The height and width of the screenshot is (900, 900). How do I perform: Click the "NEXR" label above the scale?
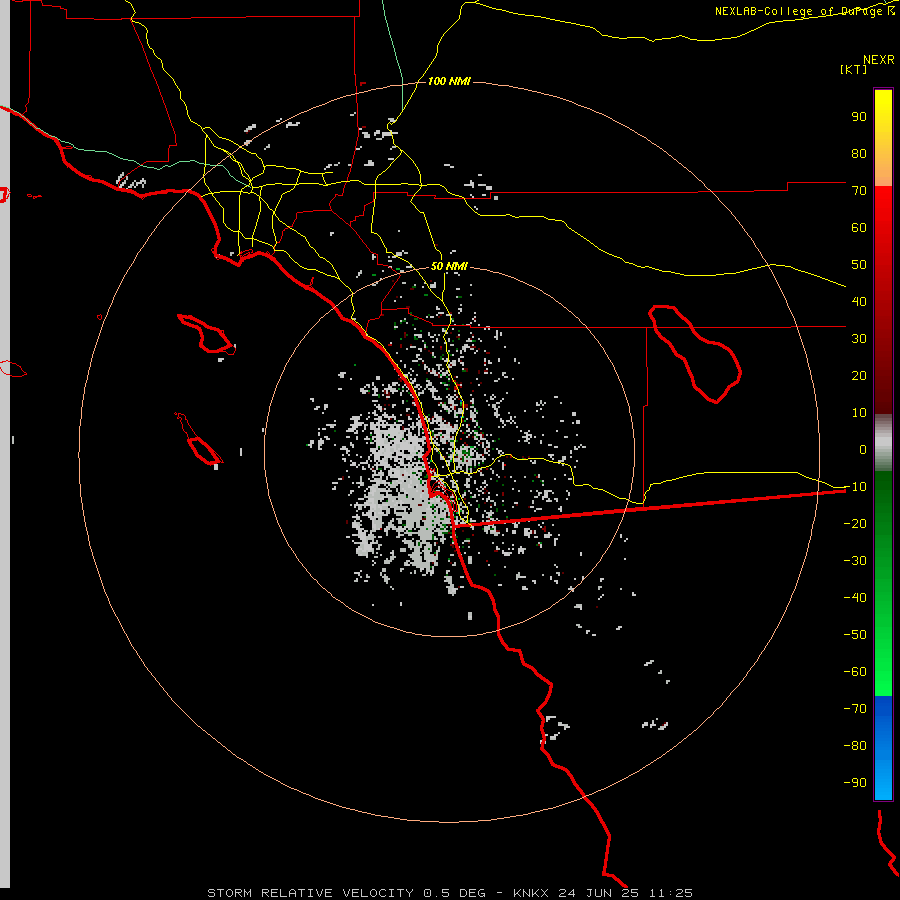coord(879,60)
